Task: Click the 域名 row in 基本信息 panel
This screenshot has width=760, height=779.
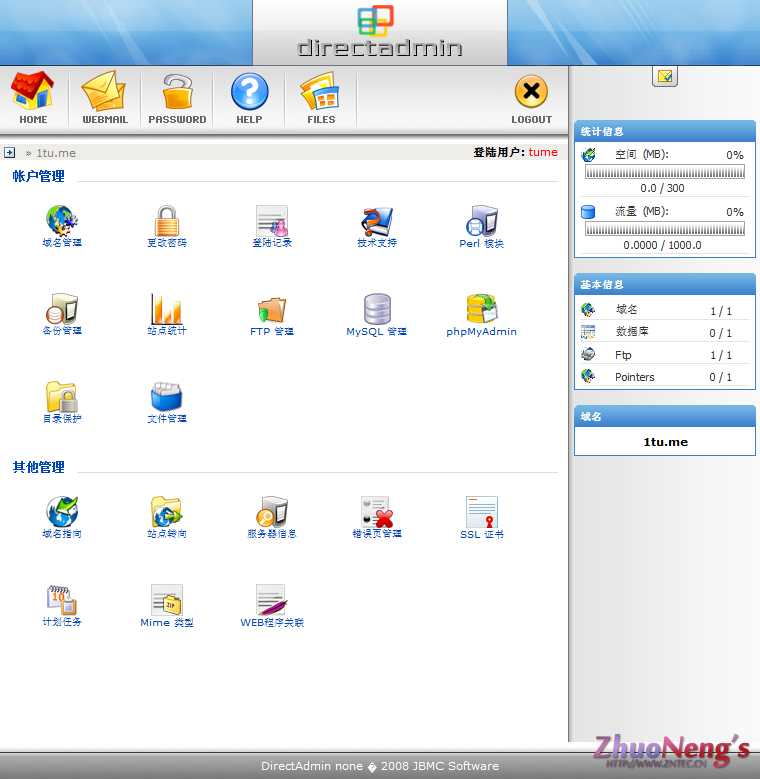Action: pyautogui.click(x=665, y=310)
